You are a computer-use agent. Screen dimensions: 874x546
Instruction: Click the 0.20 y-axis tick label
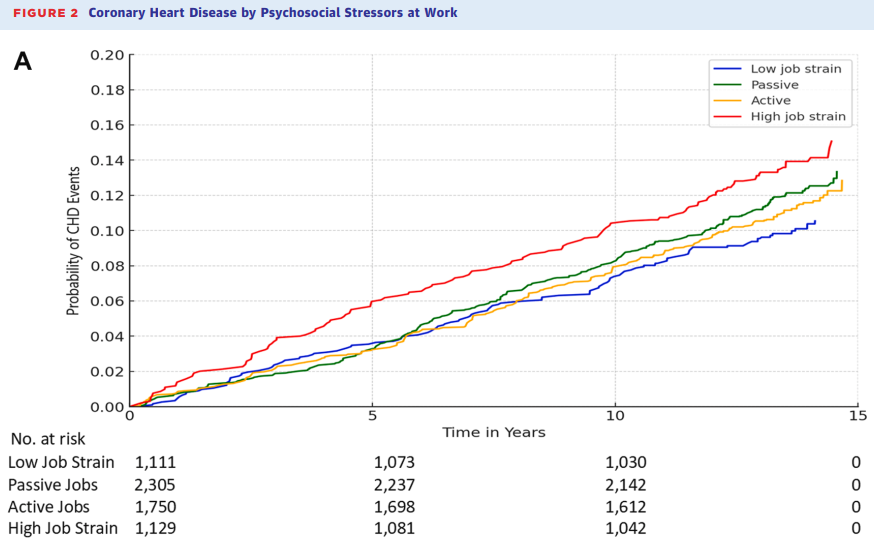coord(107,55)
